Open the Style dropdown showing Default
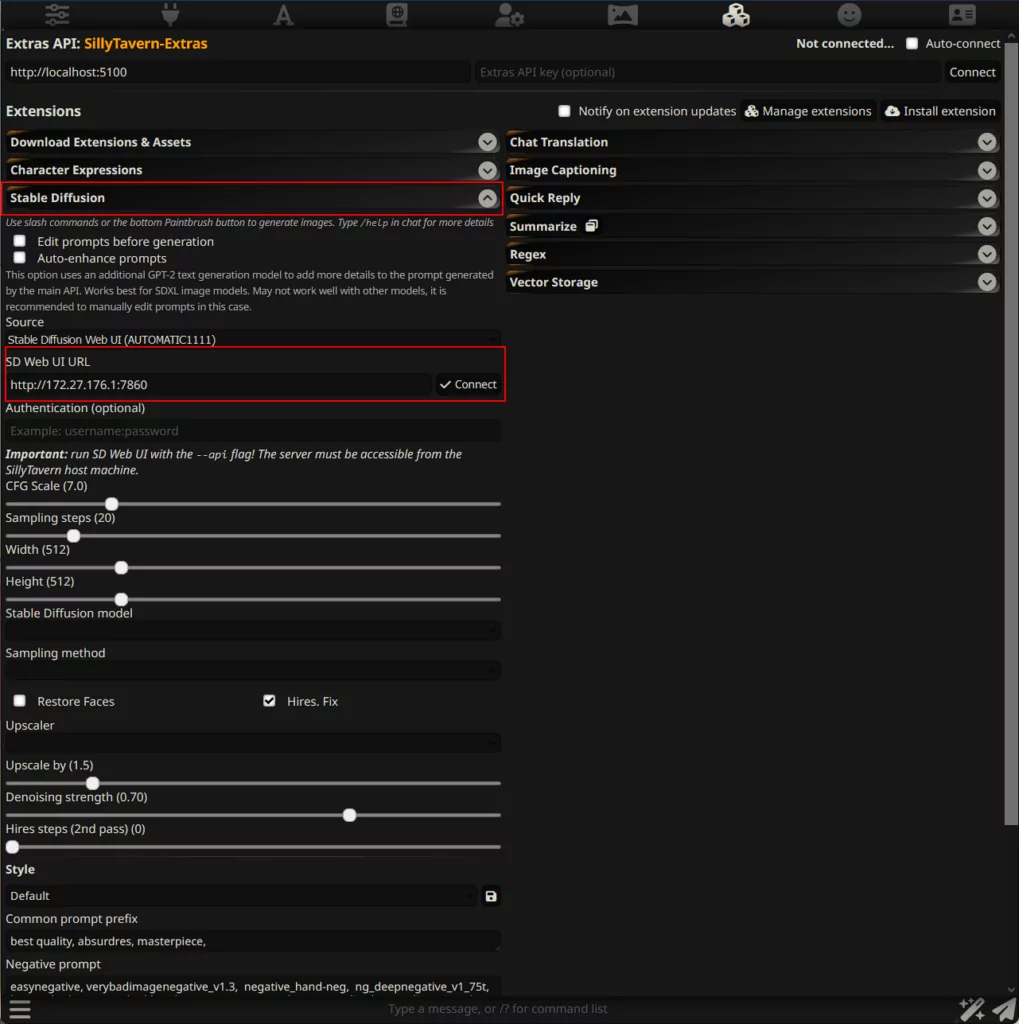 tap(241, 896)
